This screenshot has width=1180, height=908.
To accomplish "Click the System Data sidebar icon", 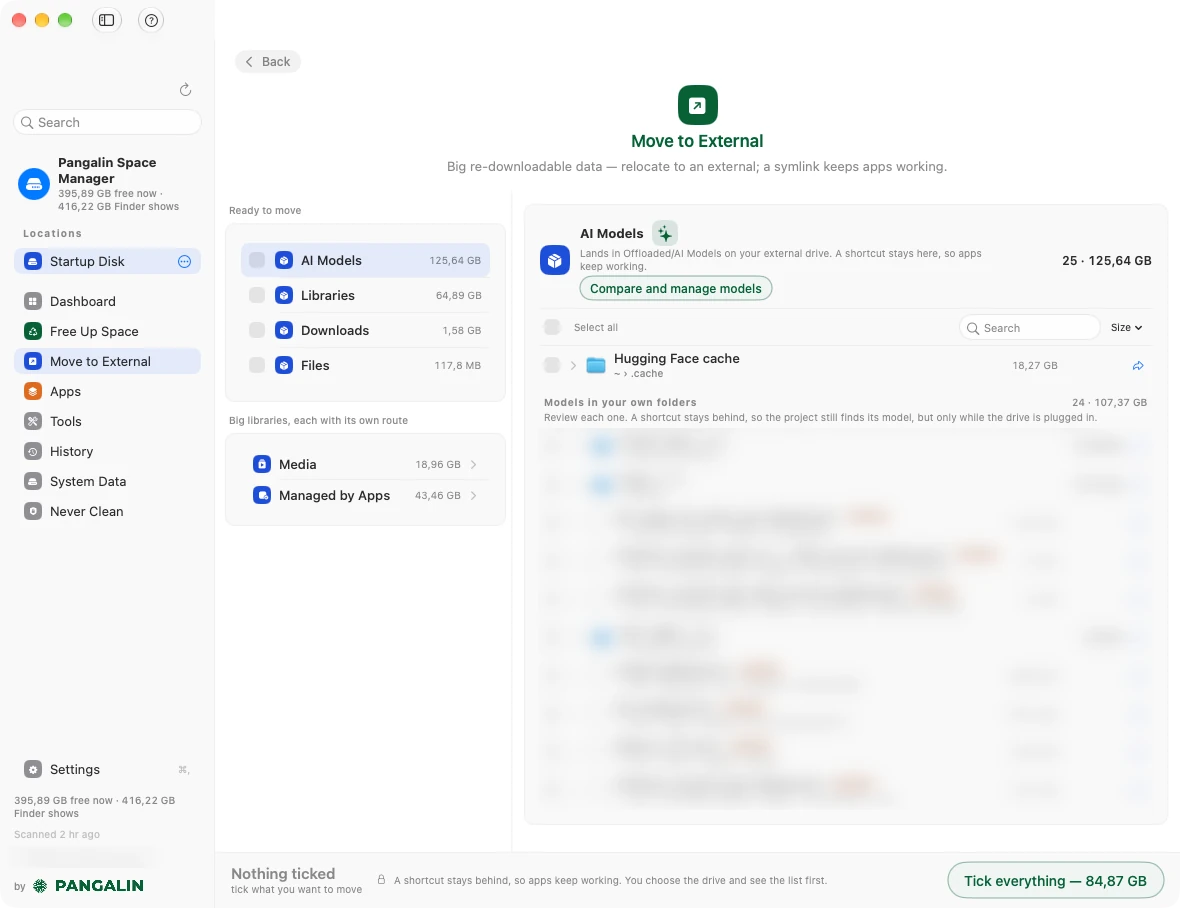I will click(33, 482).
